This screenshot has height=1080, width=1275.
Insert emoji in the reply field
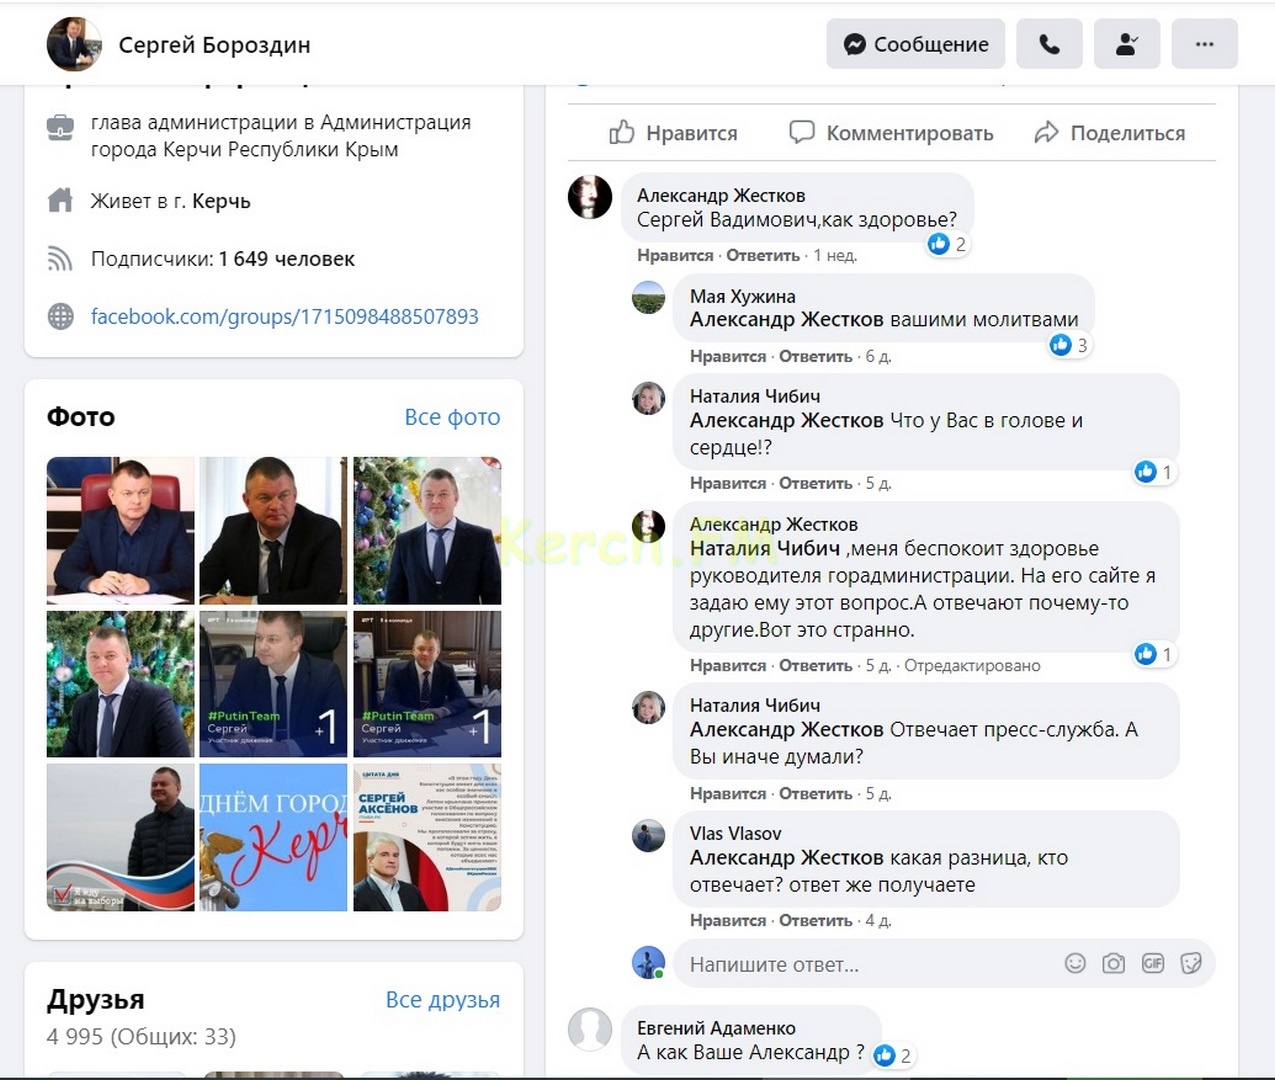pyautogui.click(x=1075, y=963)
